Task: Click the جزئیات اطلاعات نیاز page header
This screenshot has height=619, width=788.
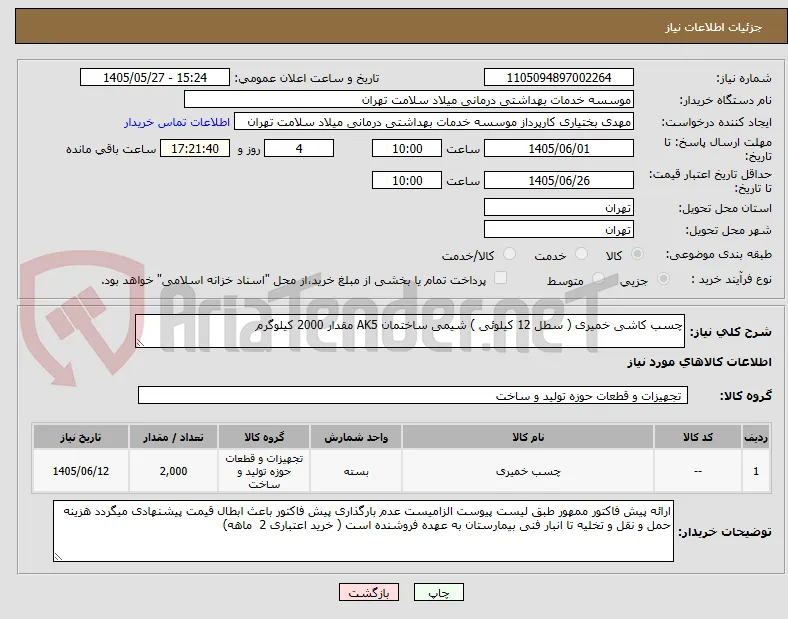Action: (714, 27)
